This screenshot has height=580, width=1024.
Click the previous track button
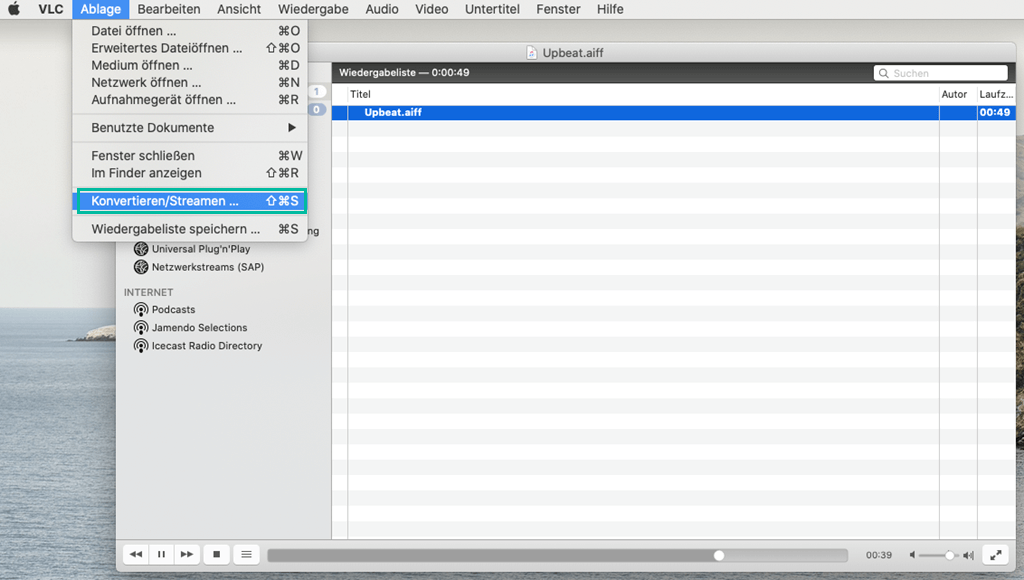click(136, 555)
